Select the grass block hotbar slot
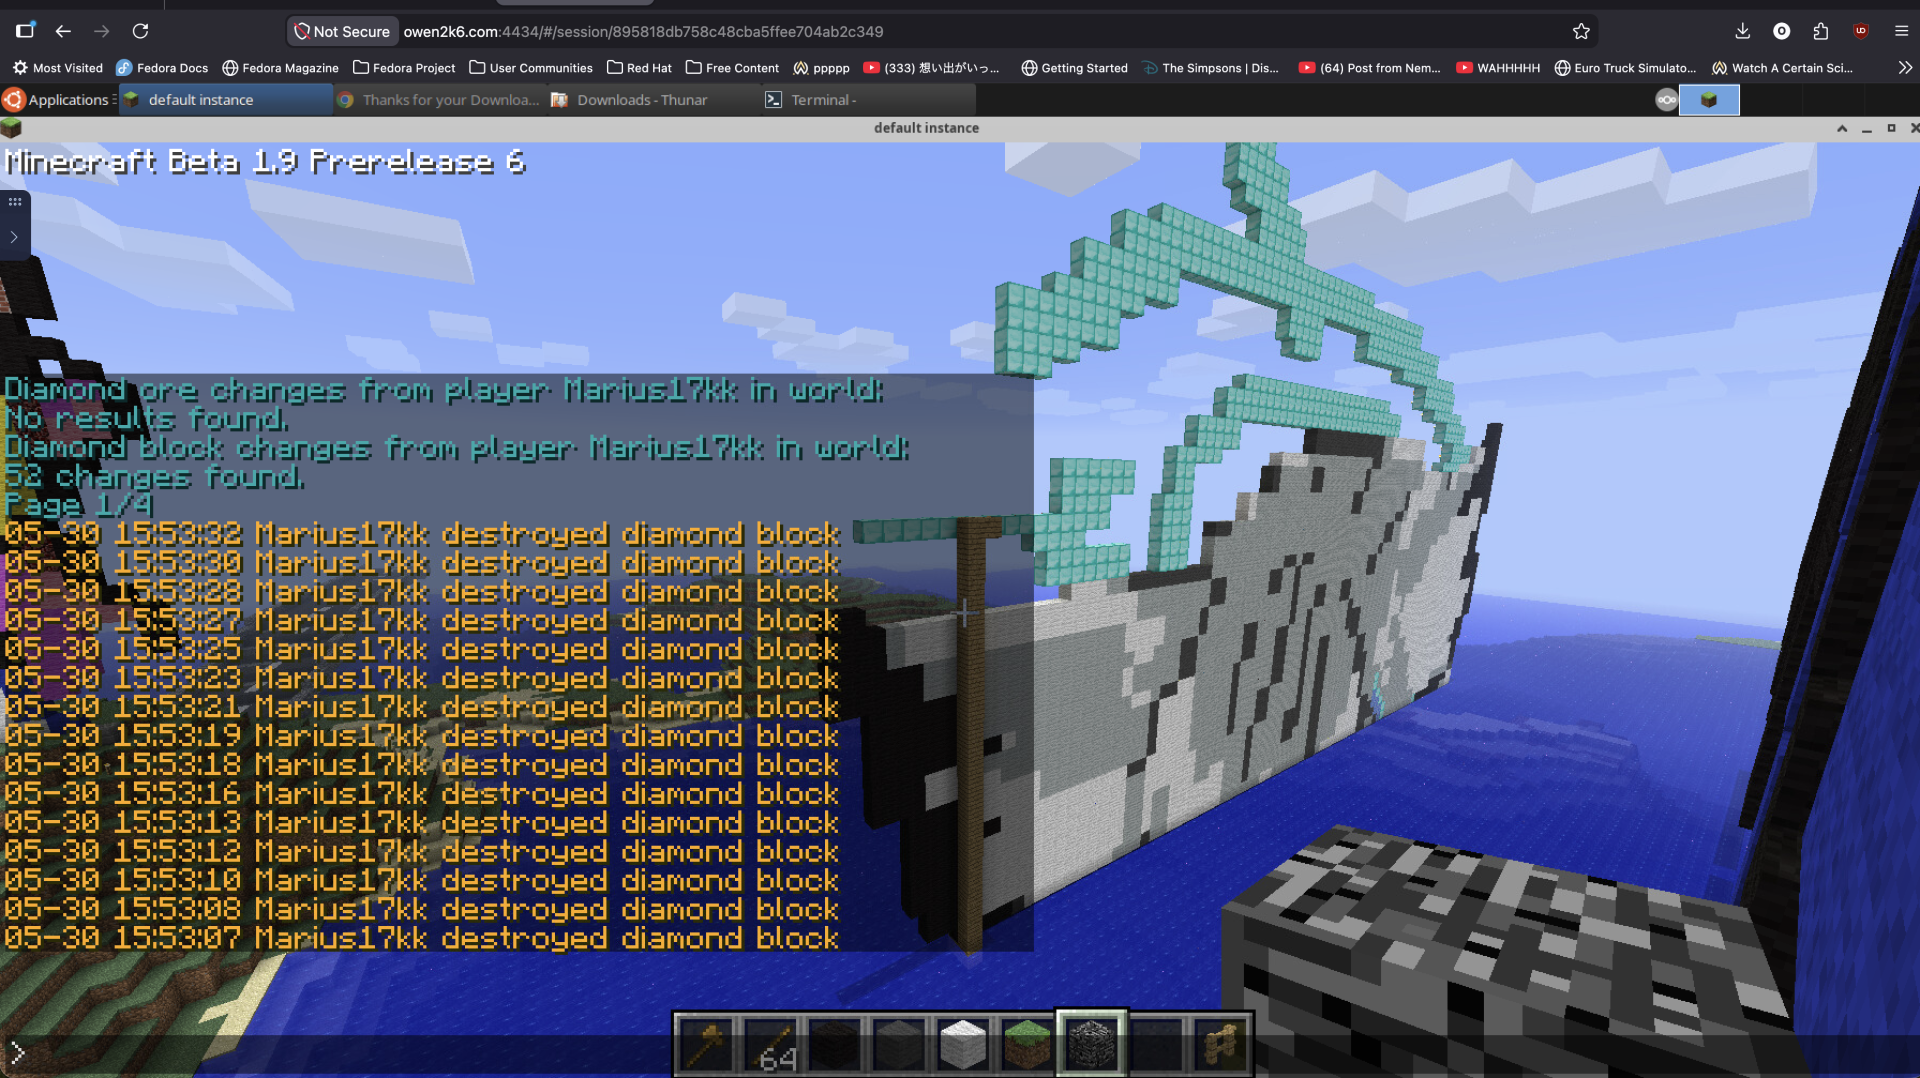Screen dimensions: 1920x1078 pyautogui.click(x=1027, y=1044)
